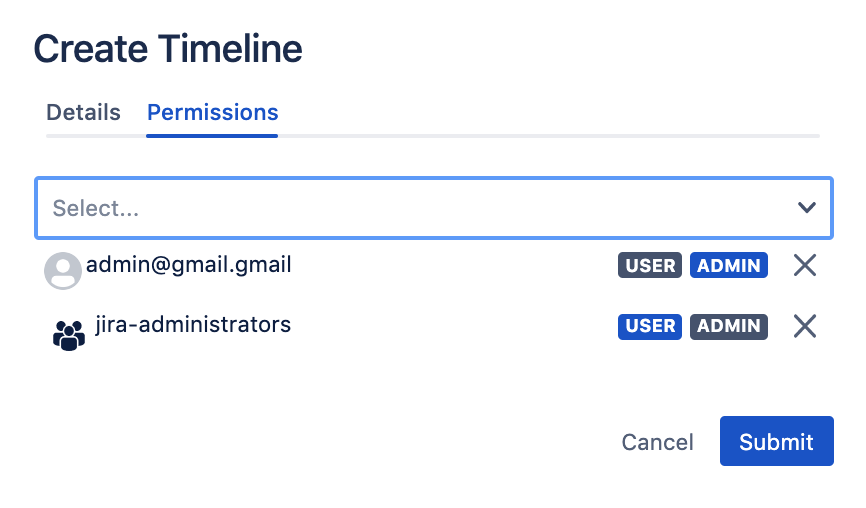
Task: Switch to the Details tab
Action: pyautogui.click(x=83, y=113)
